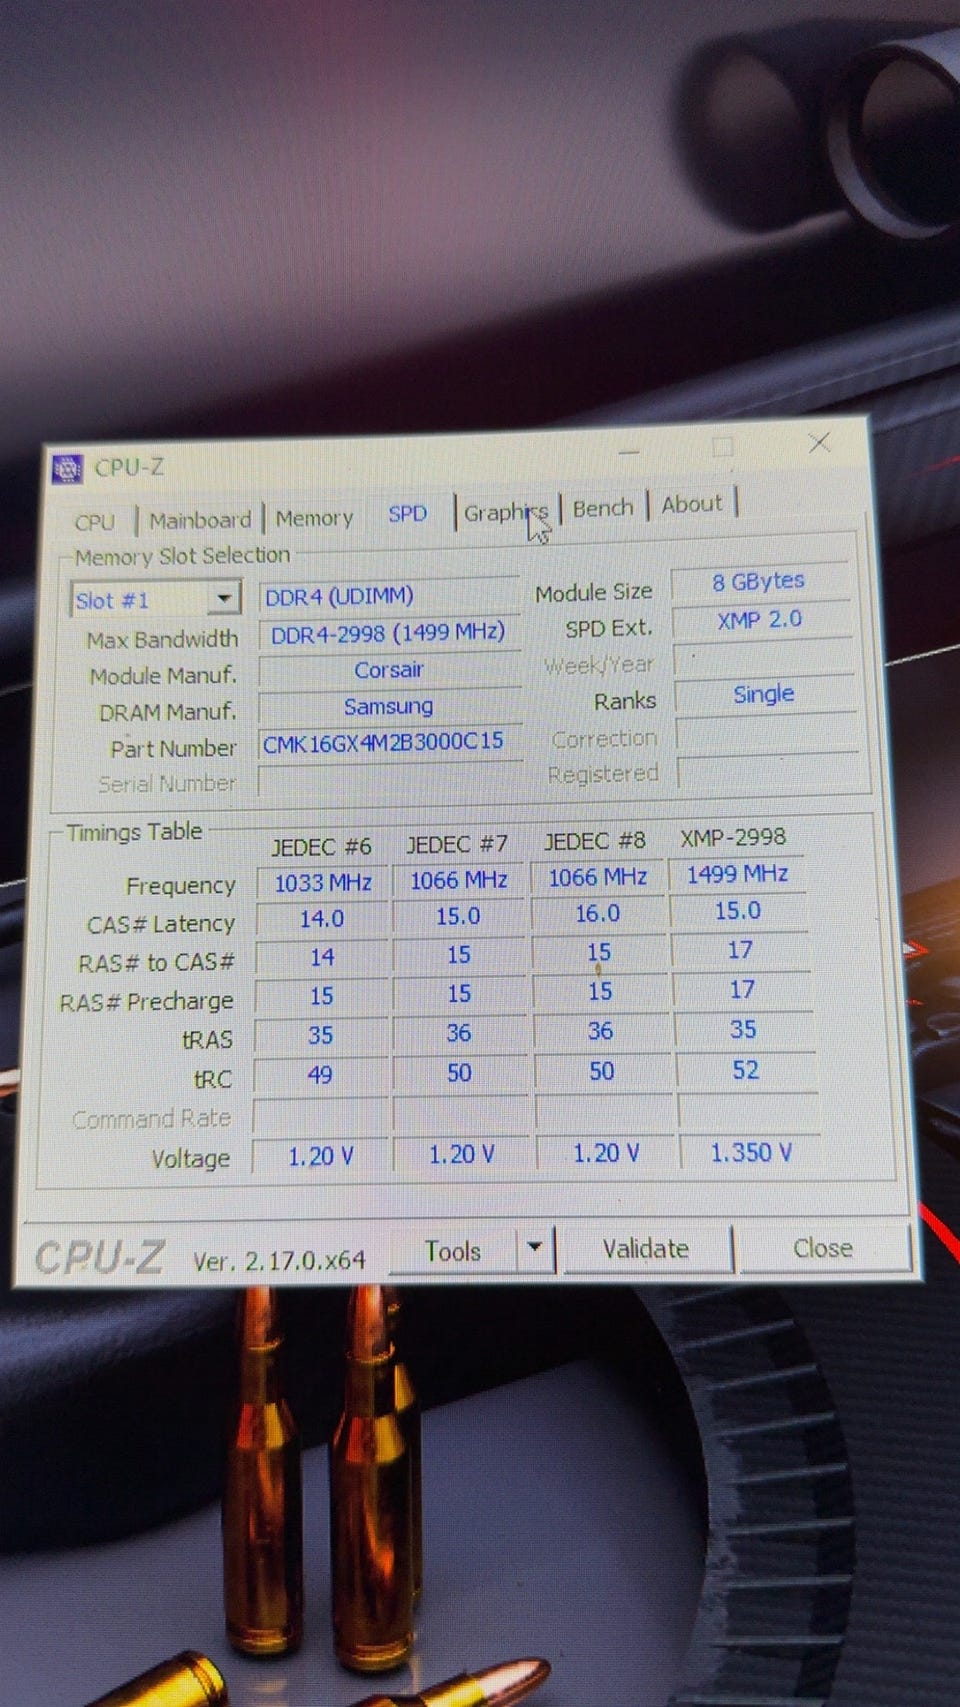Viewport: 960px width, 1707px height.
Task: Select the SPD tab
Action: tap(408, 514)
